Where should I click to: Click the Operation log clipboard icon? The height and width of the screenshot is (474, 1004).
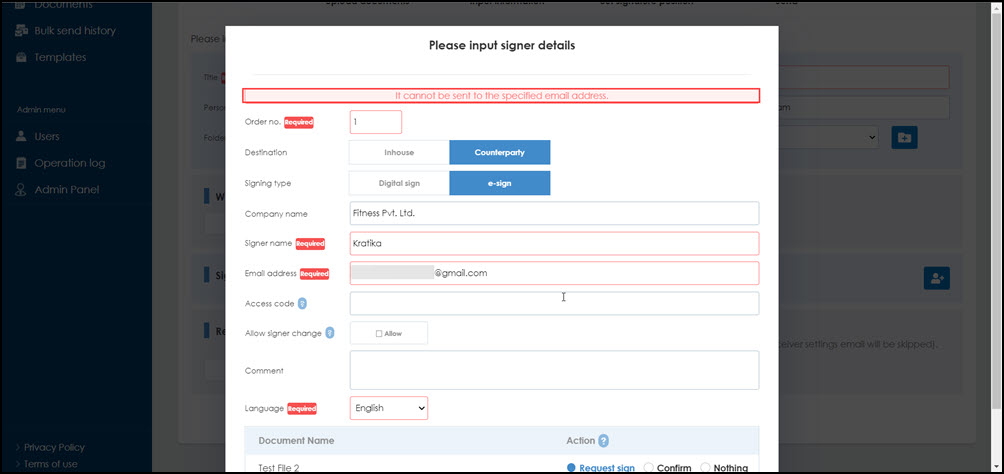pyautogui.click(x=22, y=163)
